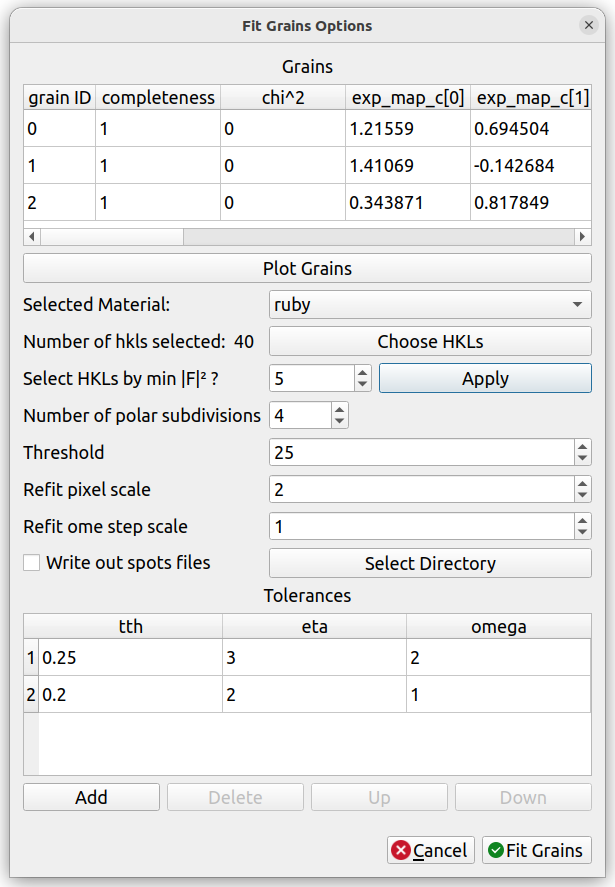
Task: Click the tth tolerance column header
Action: tap(130, 626)
